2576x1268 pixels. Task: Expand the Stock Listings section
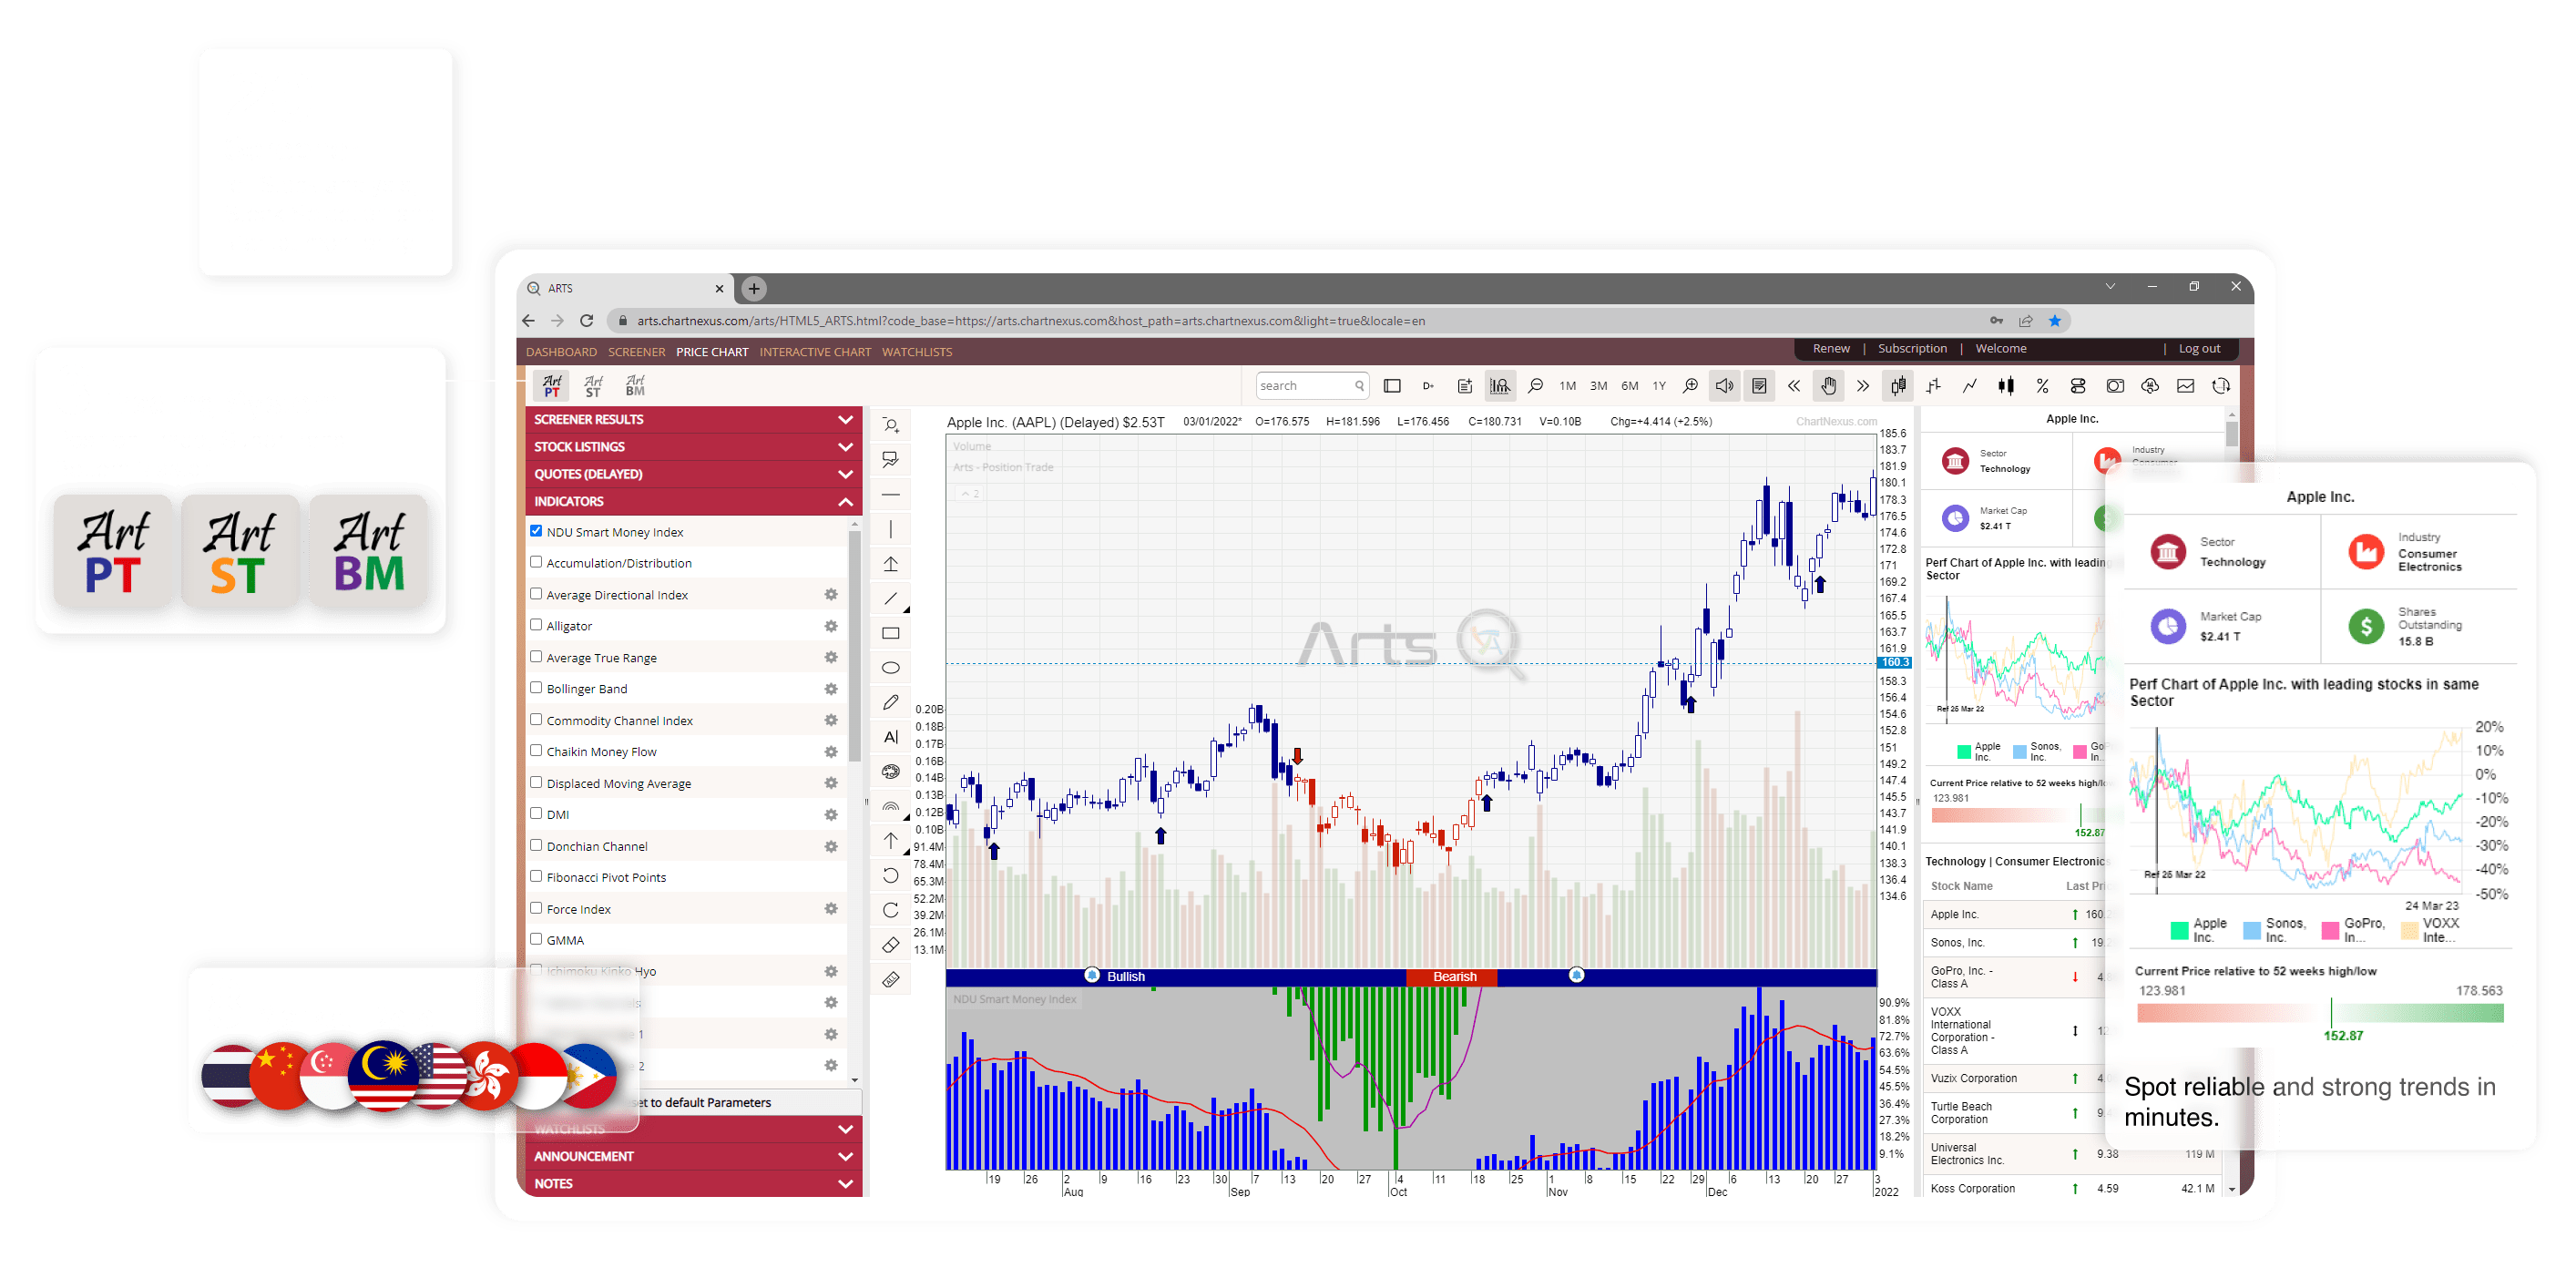[x=693, y=447]
